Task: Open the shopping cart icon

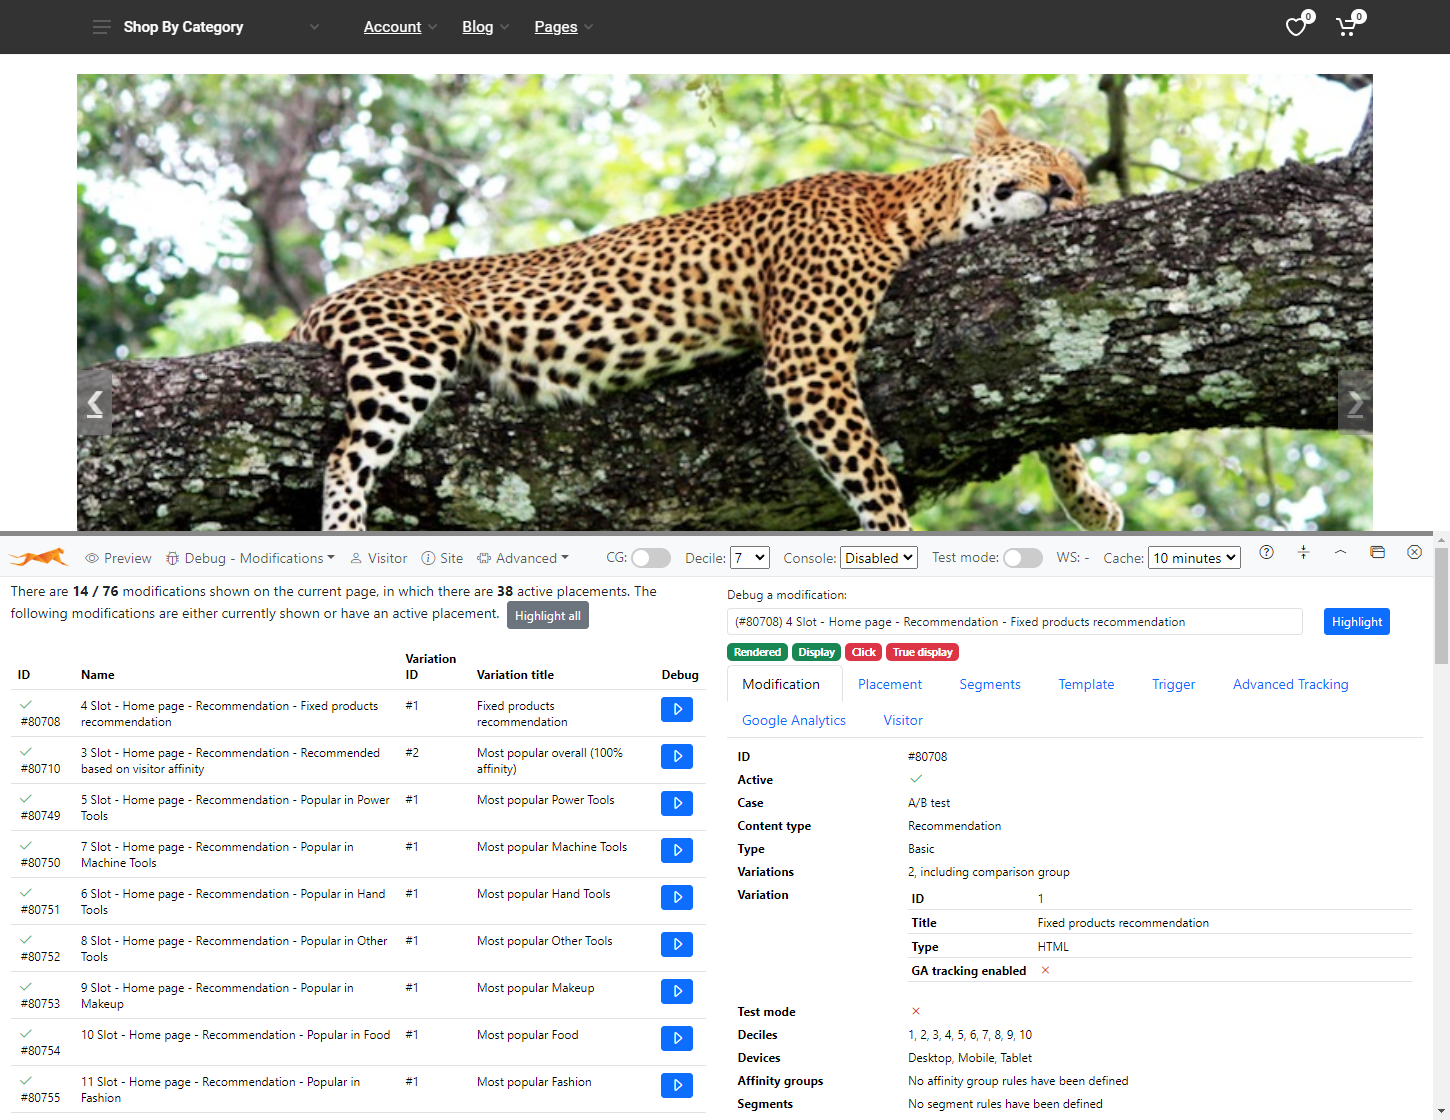Action: [1347, 27]
